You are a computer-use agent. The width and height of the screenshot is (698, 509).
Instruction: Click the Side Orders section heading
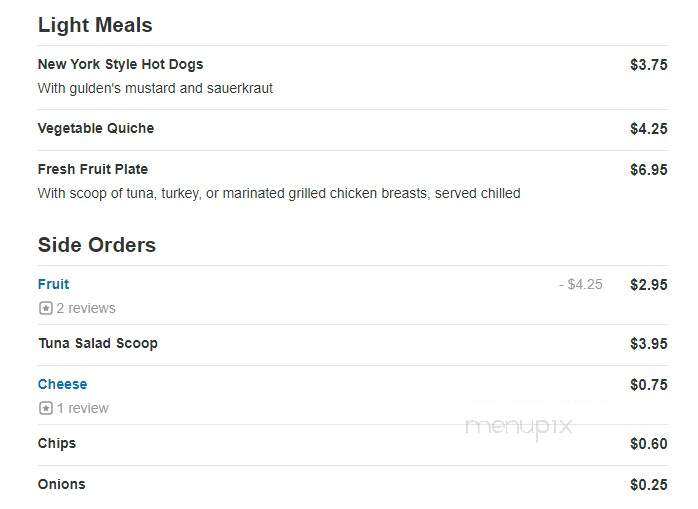coord(97,245)
